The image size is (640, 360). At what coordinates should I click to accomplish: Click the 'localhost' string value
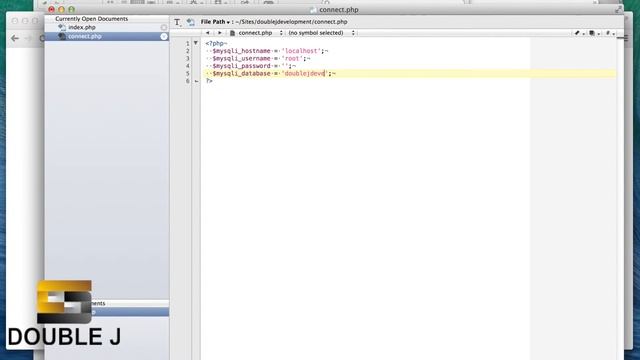point(301,51)
